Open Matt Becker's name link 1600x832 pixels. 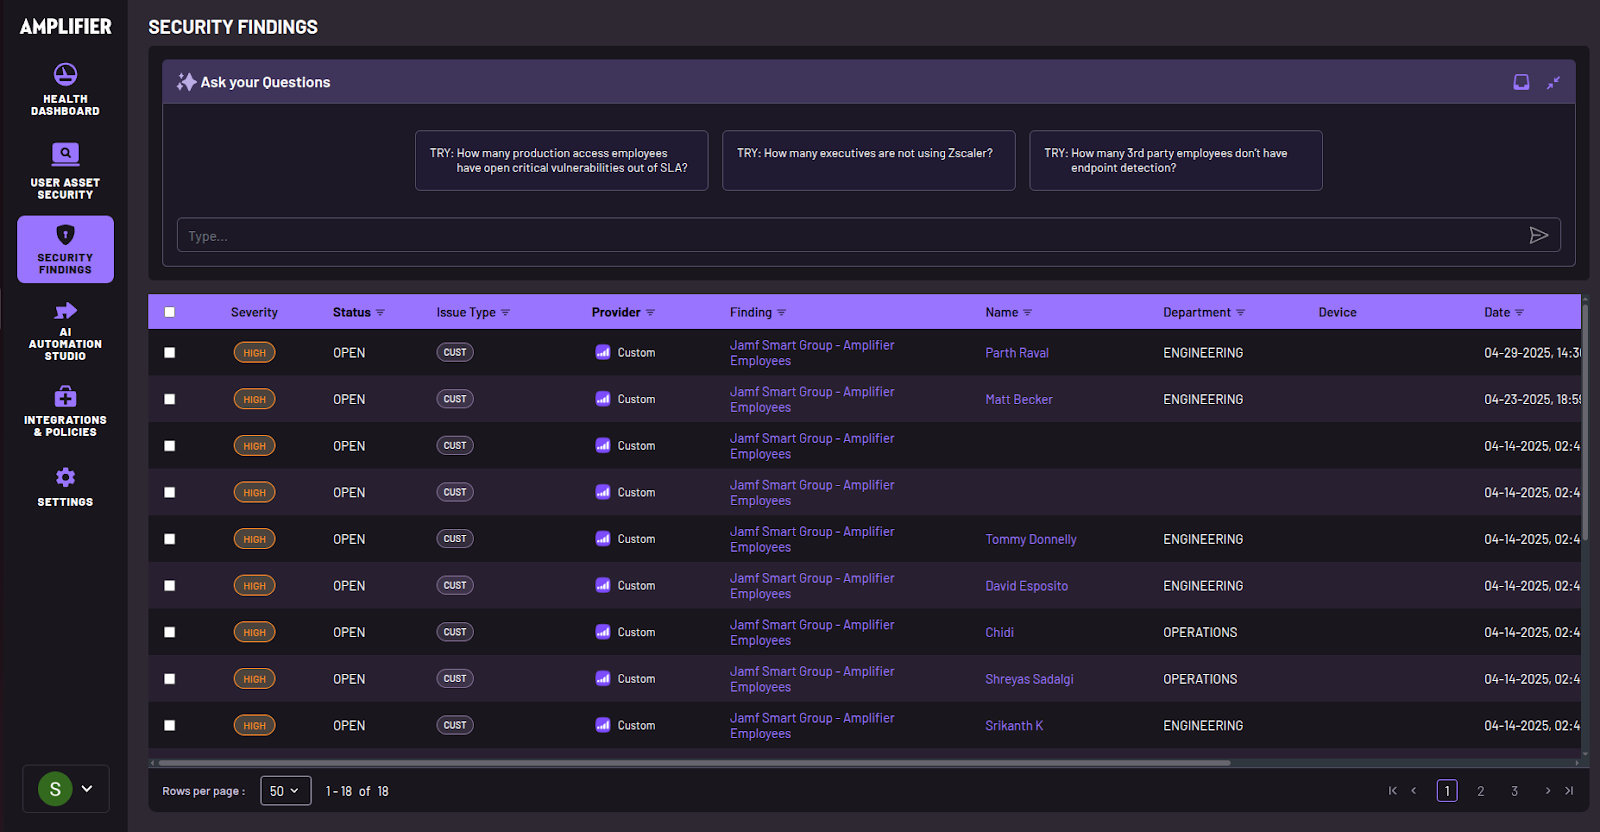[1019, 399]
